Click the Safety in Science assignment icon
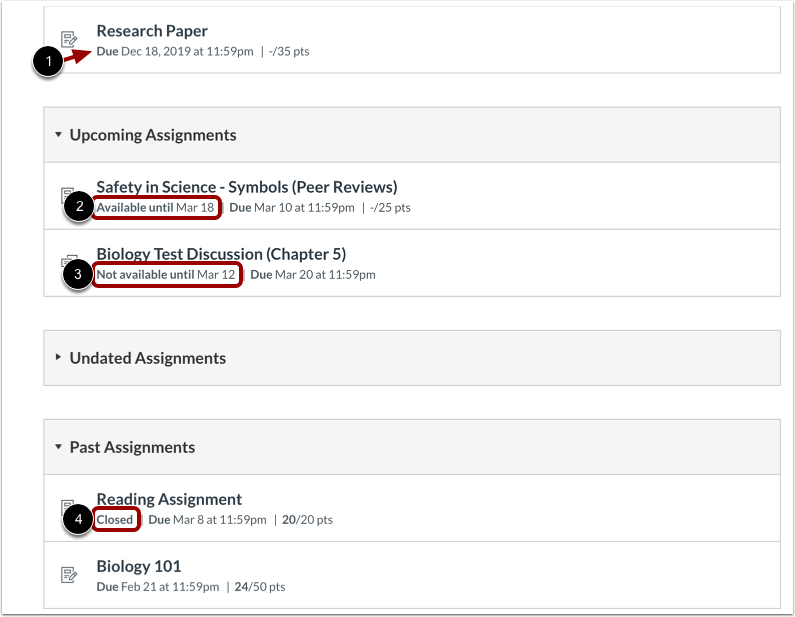The height and width of the screenshot is (617, 795). point(66,193)
